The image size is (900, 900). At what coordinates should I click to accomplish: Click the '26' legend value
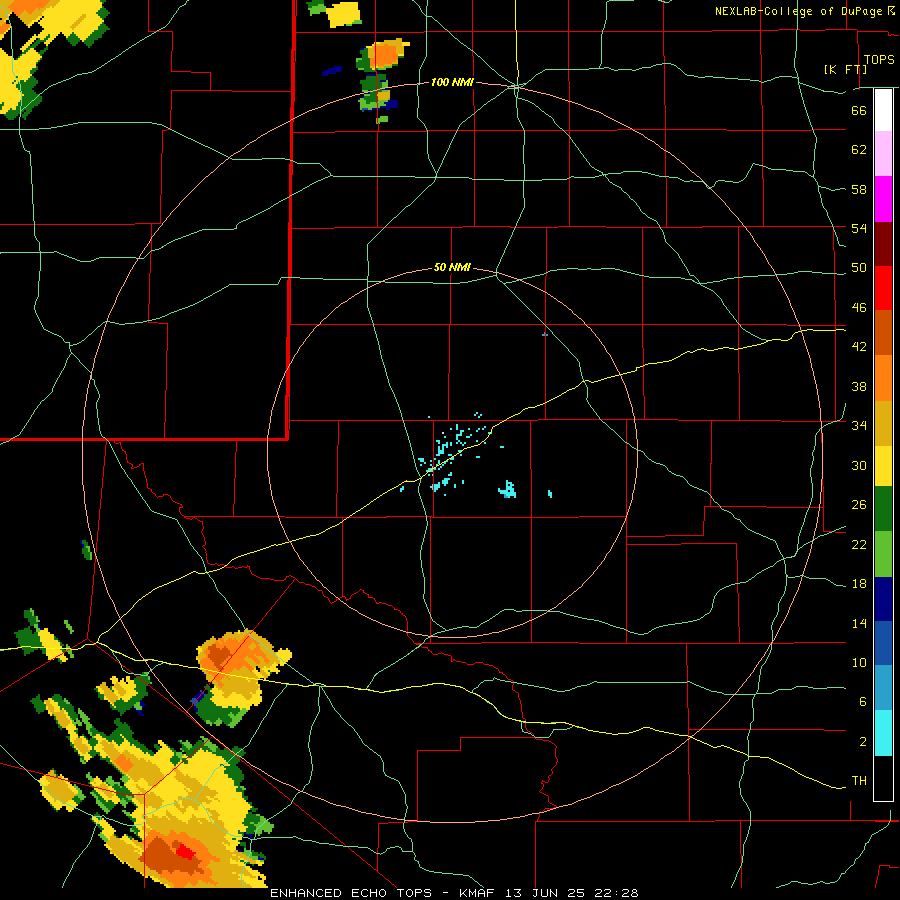tap(859, 505)
